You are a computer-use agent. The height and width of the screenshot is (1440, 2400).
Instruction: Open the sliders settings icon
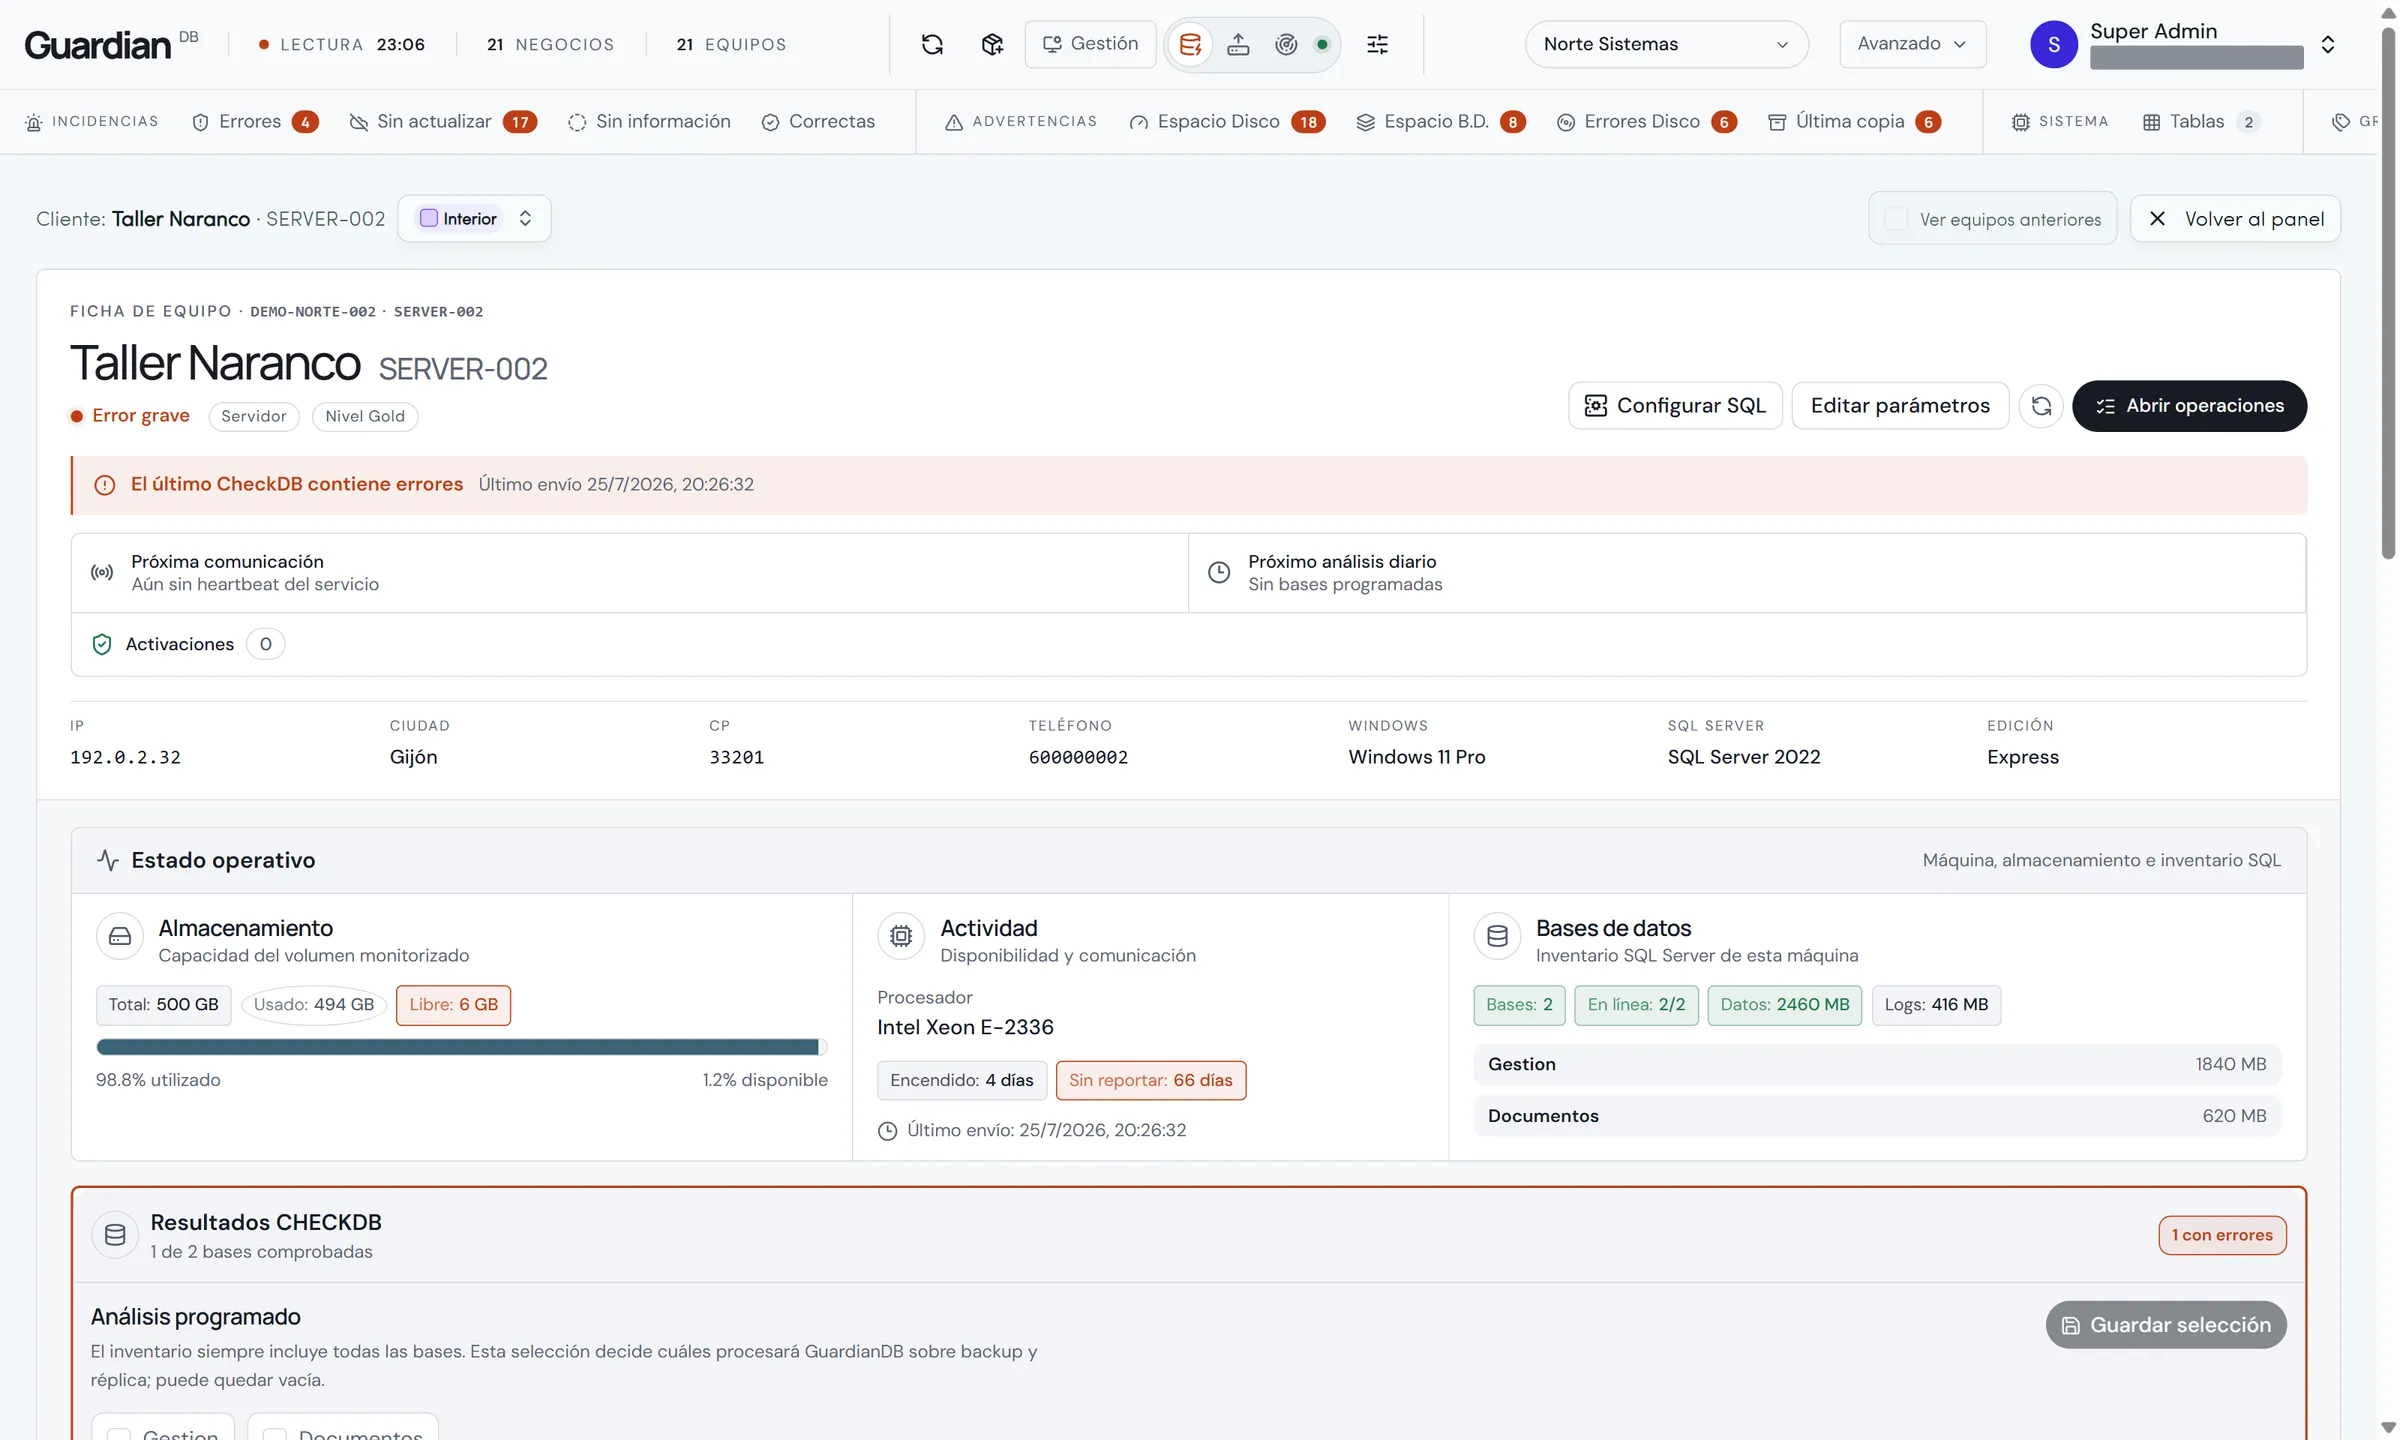(1377, 44)
